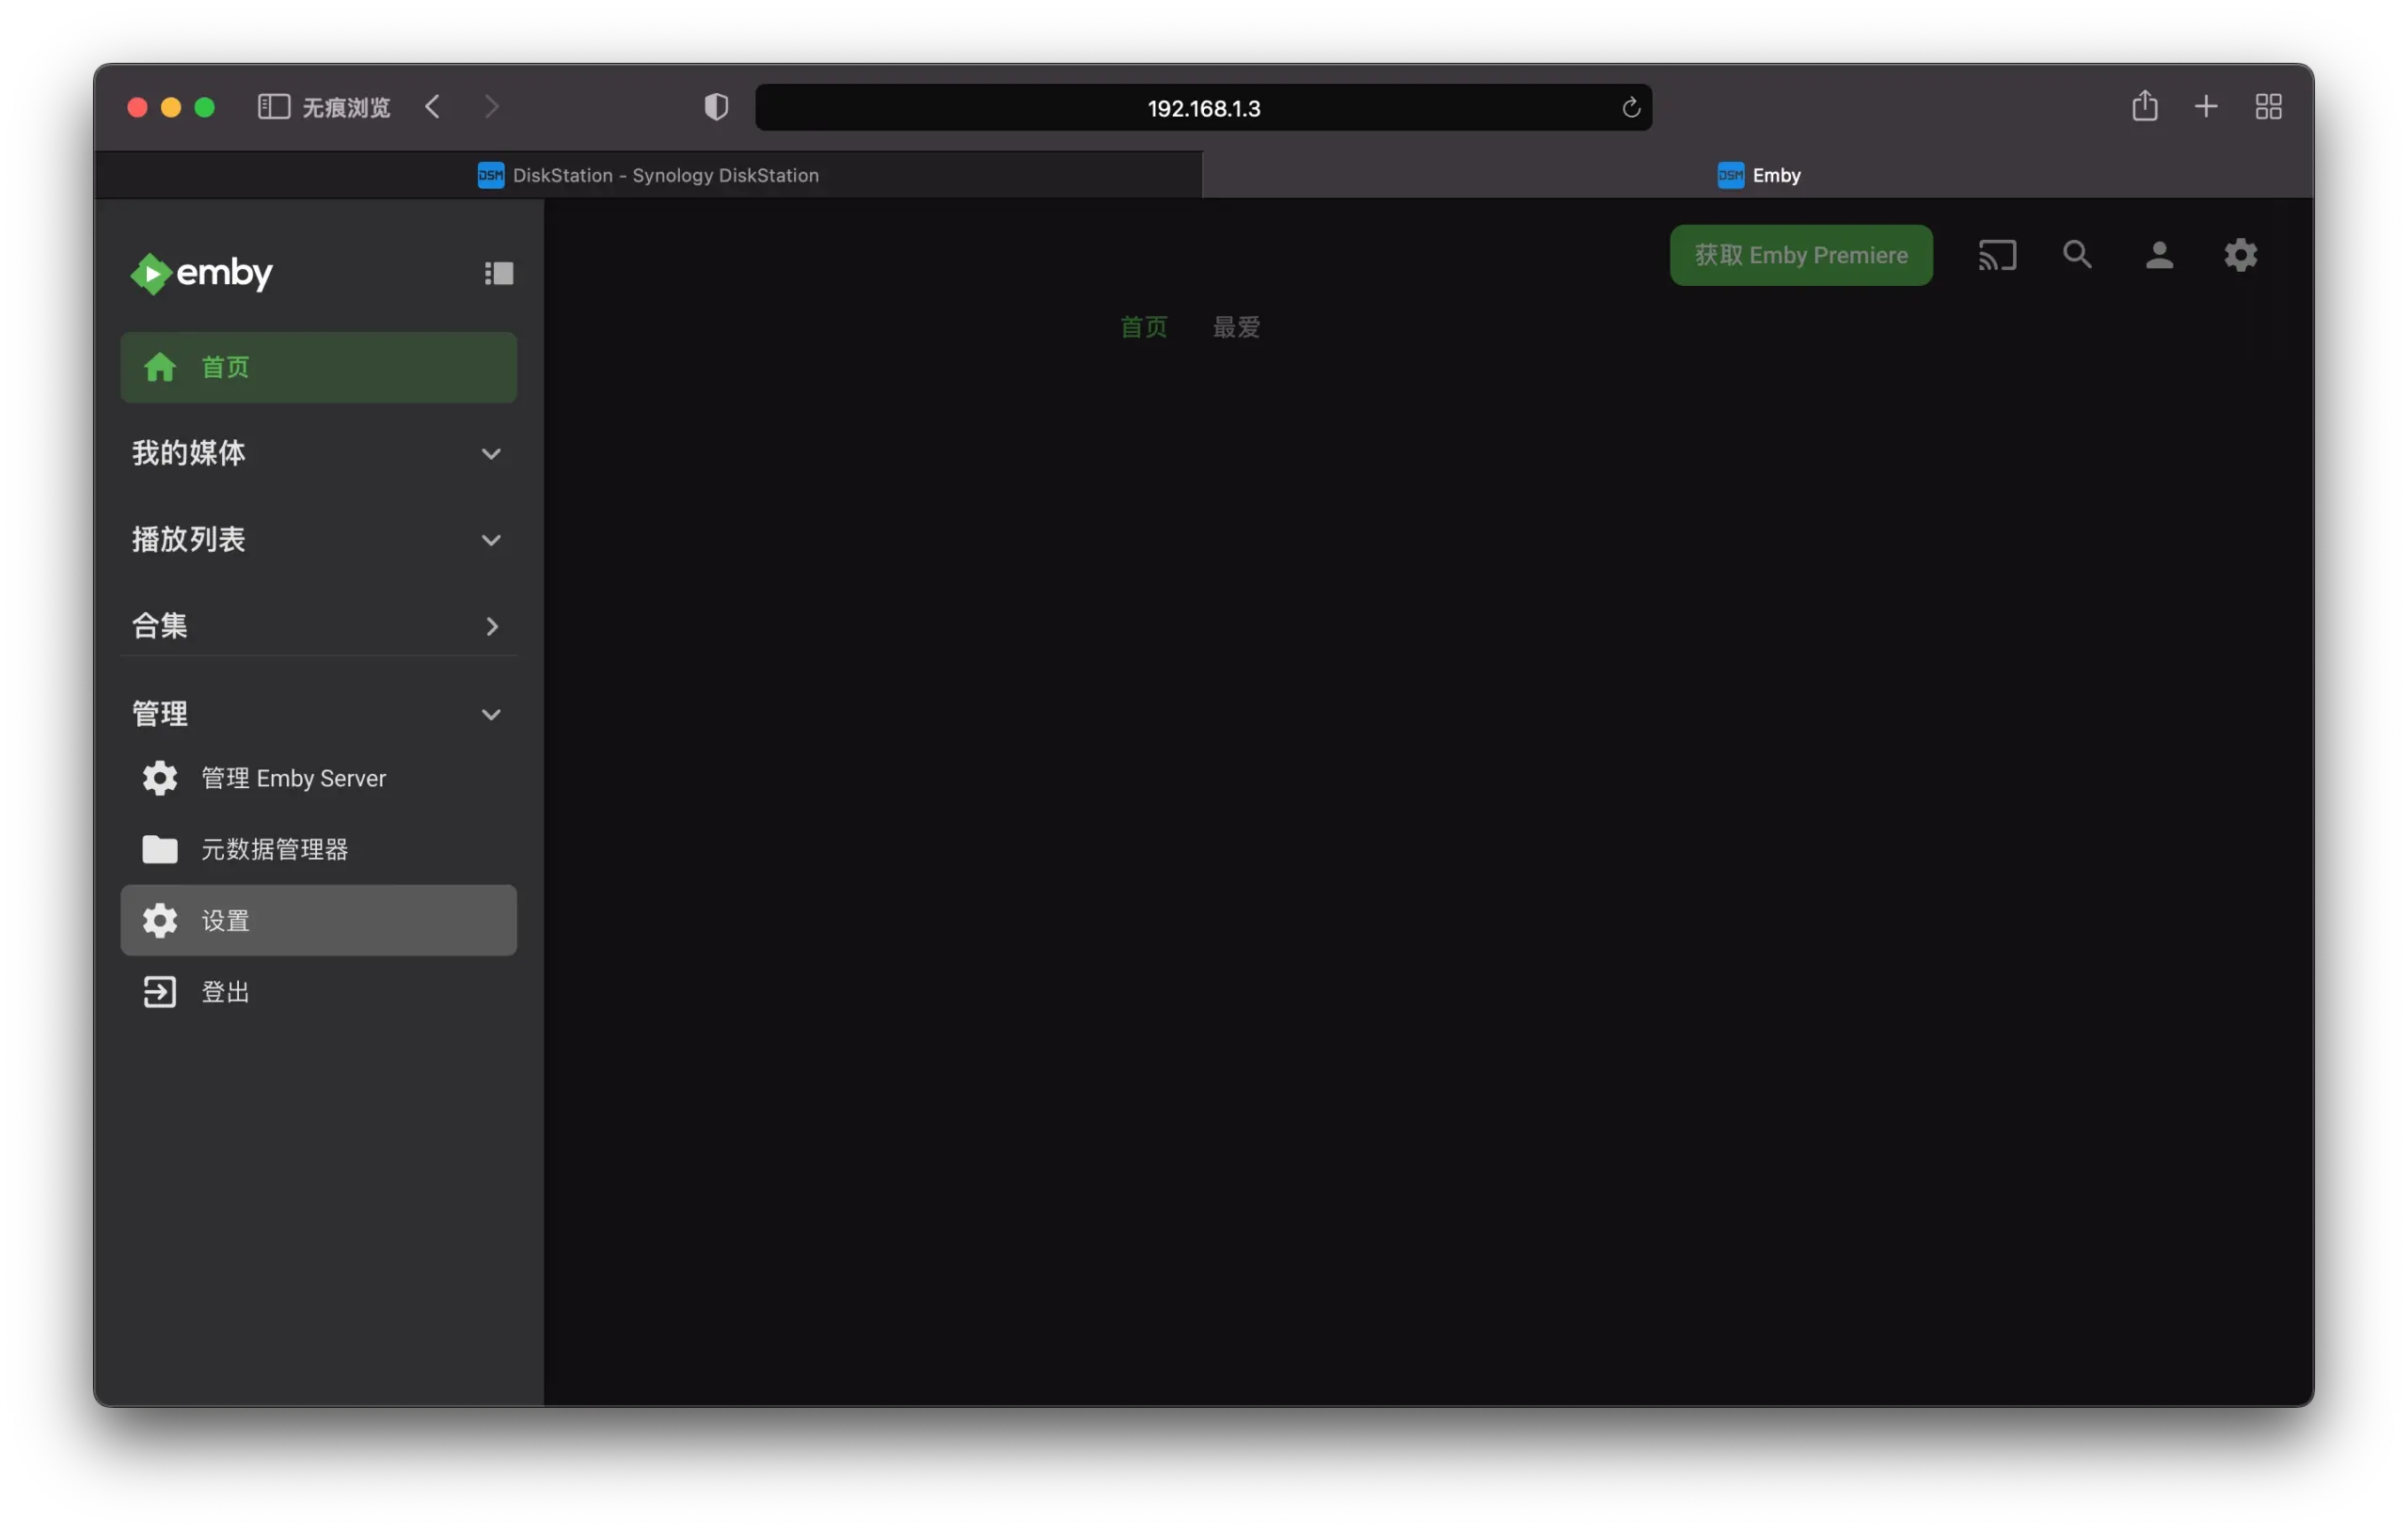Click the address bar 192.168.1.3

[x=1203, y=107]
